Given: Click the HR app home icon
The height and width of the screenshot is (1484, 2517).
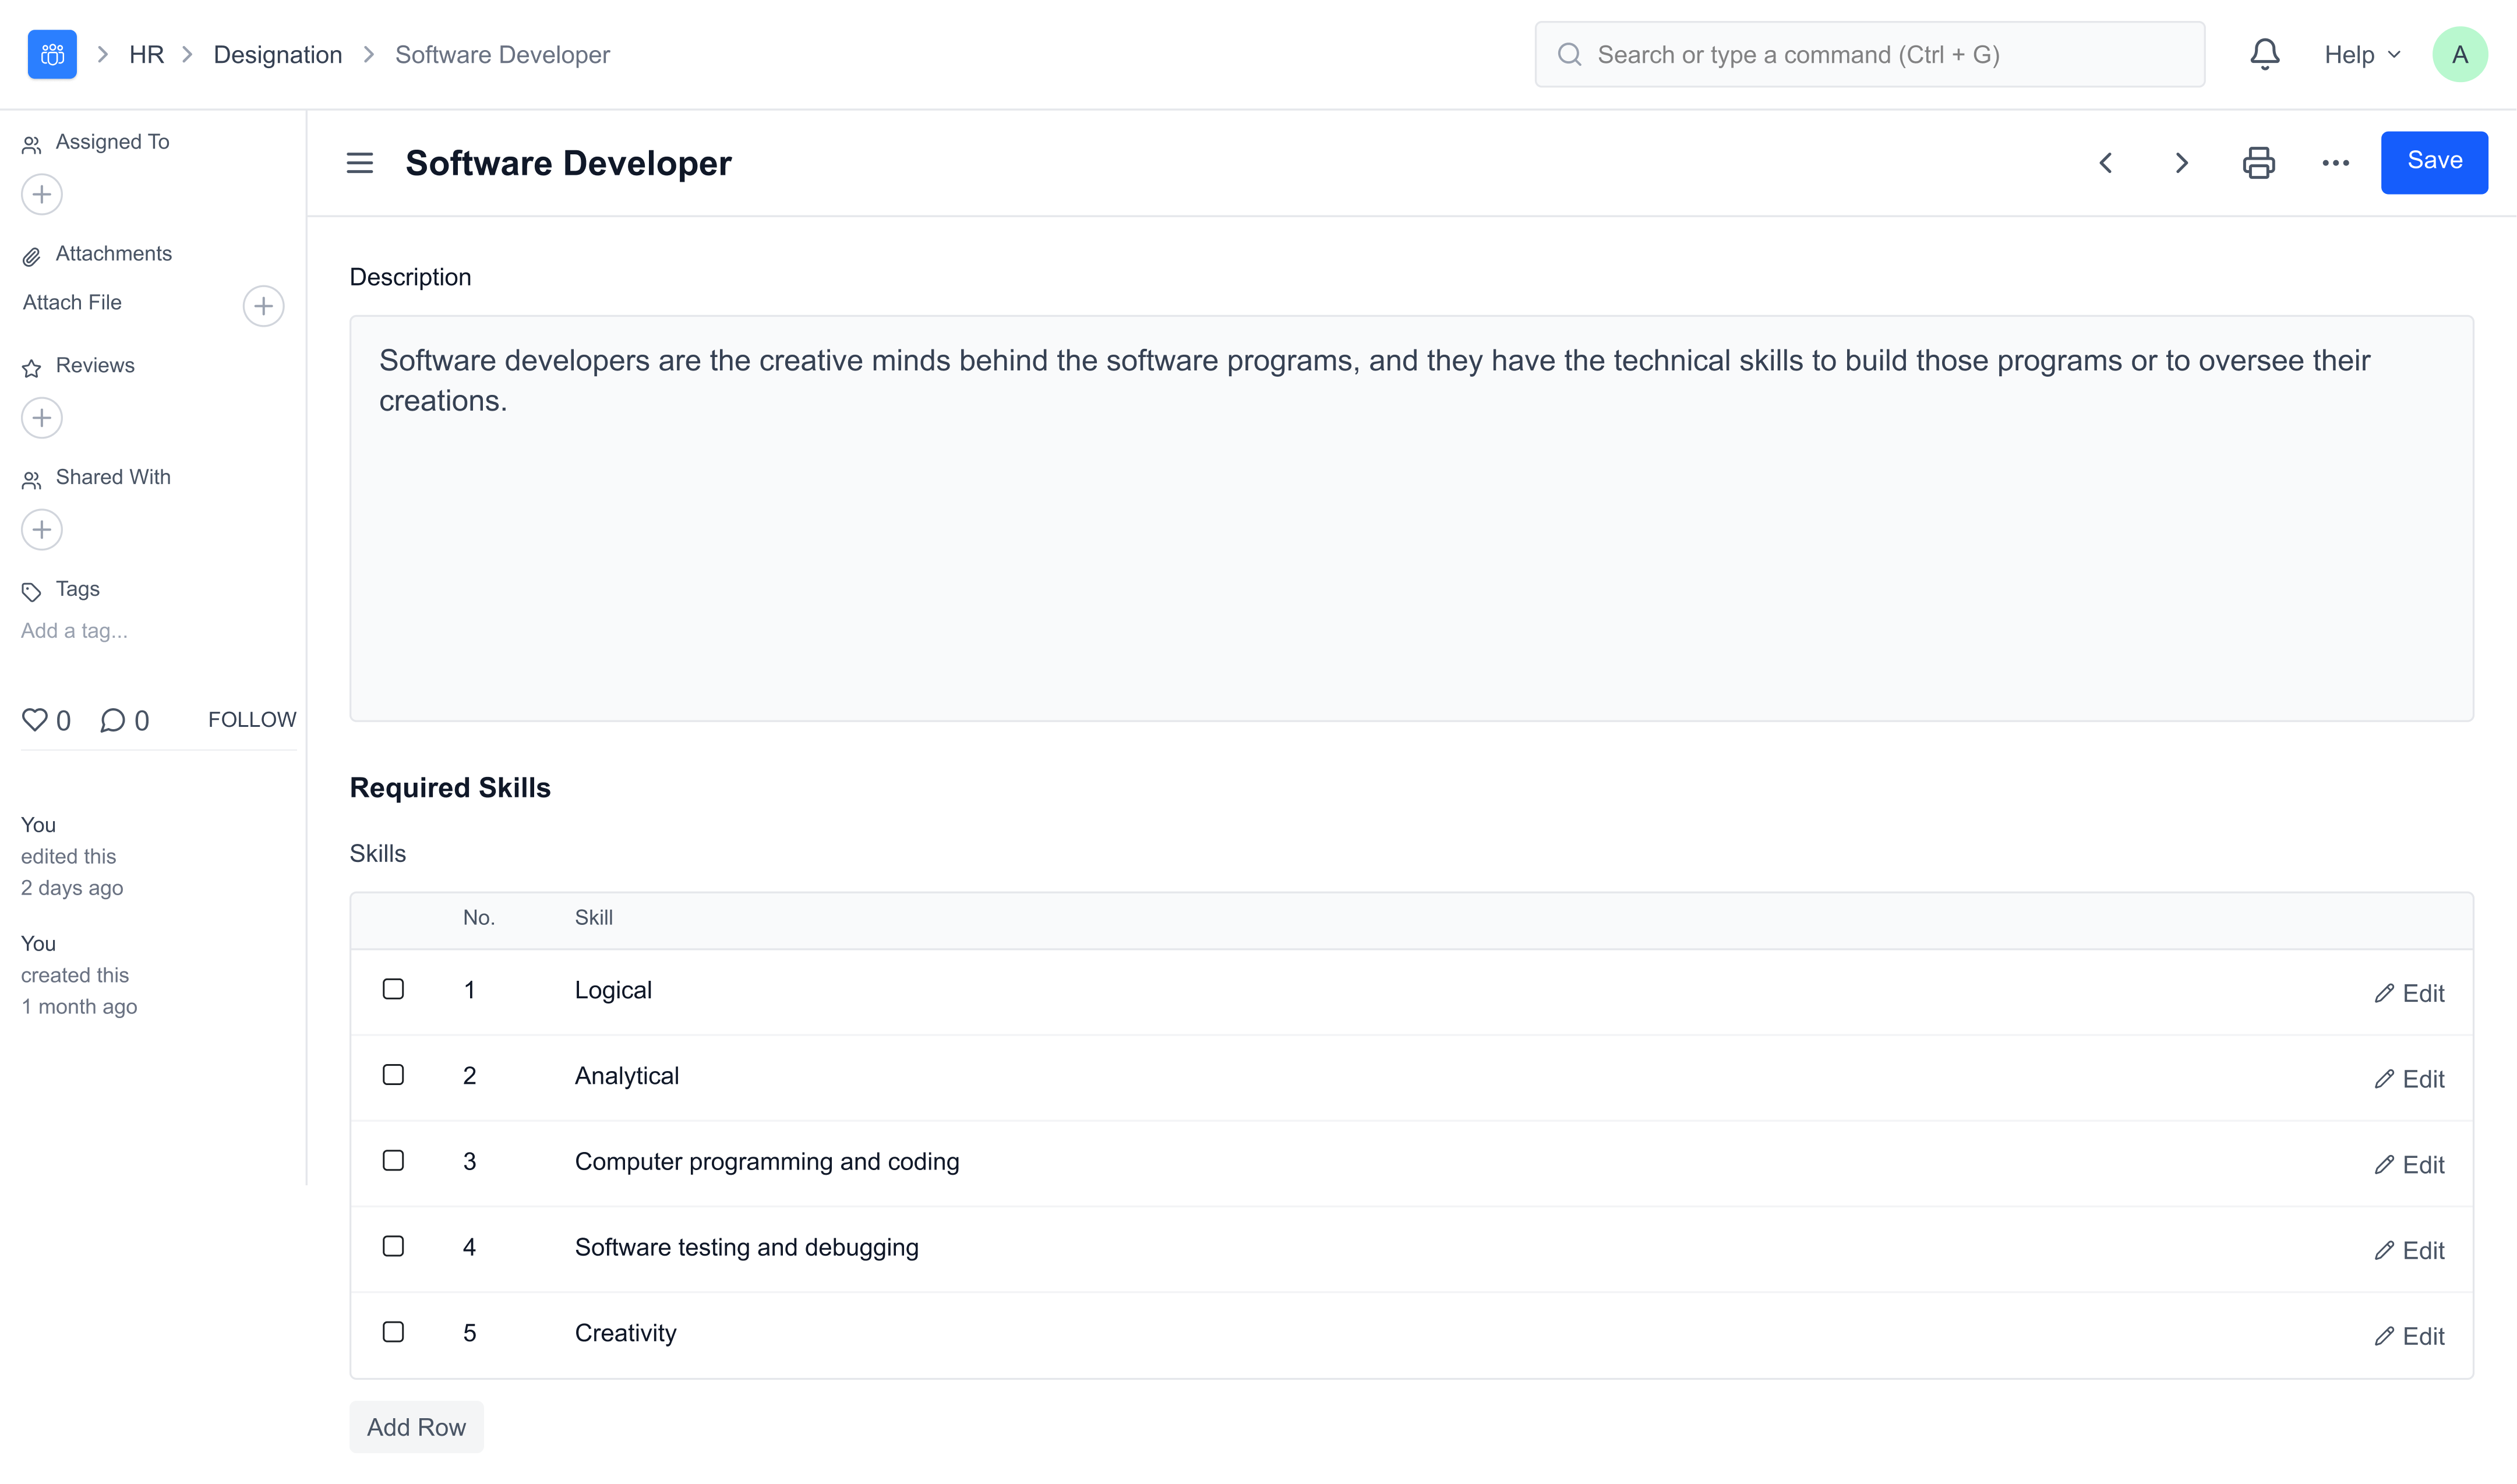Looking at the screenshot, I should 52,54.
